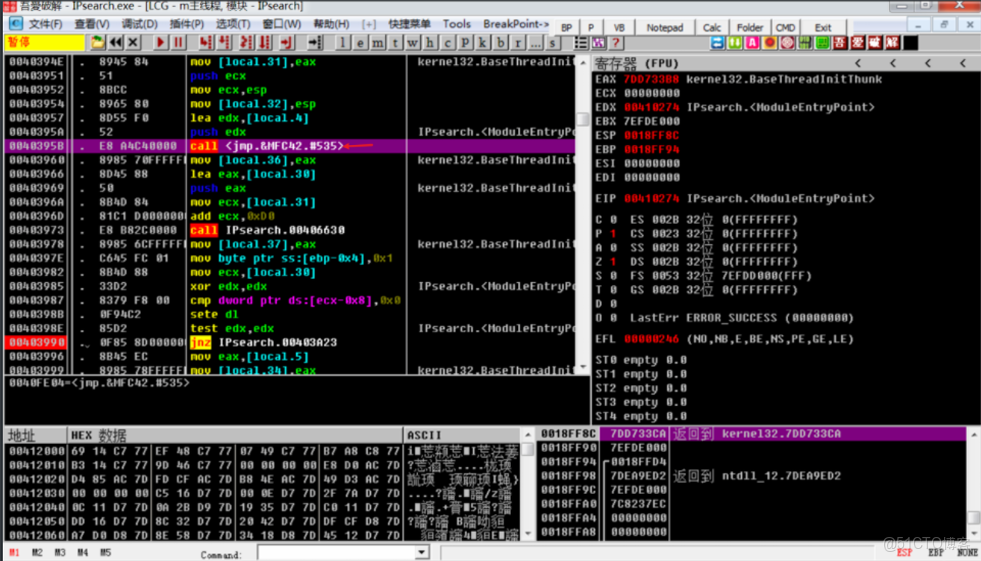Click the black color square in toolbar

(x=910, y=43)
